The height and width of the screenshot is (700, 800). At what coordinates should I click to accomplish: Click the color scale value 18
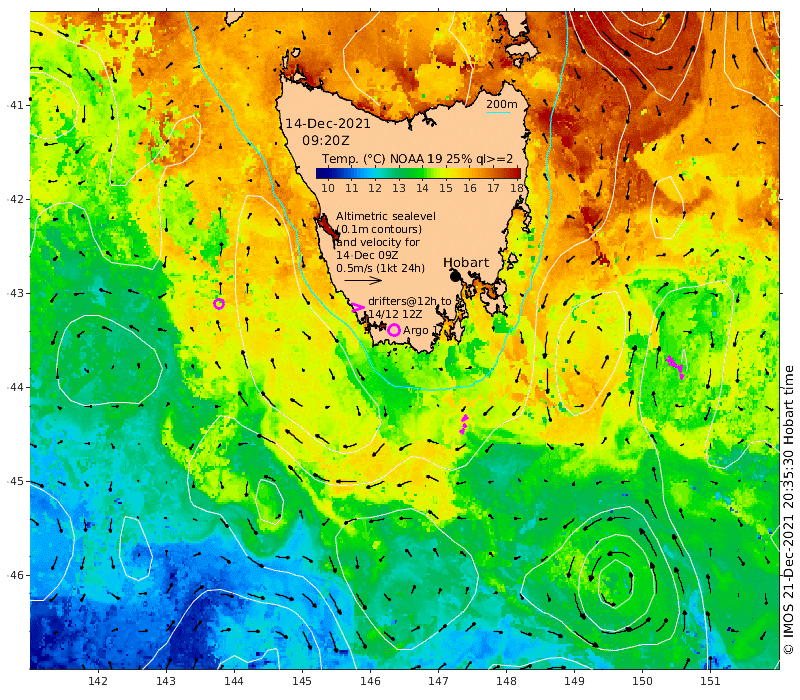click(517, 188)
